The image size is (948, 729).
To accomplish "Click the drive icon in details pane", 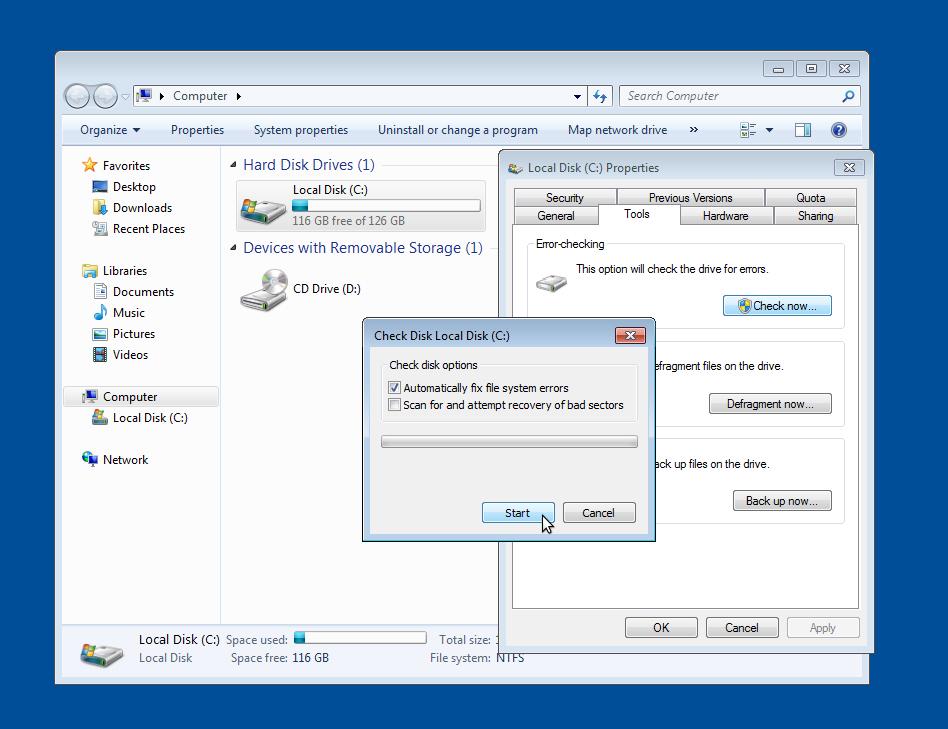I will [102, 654].
